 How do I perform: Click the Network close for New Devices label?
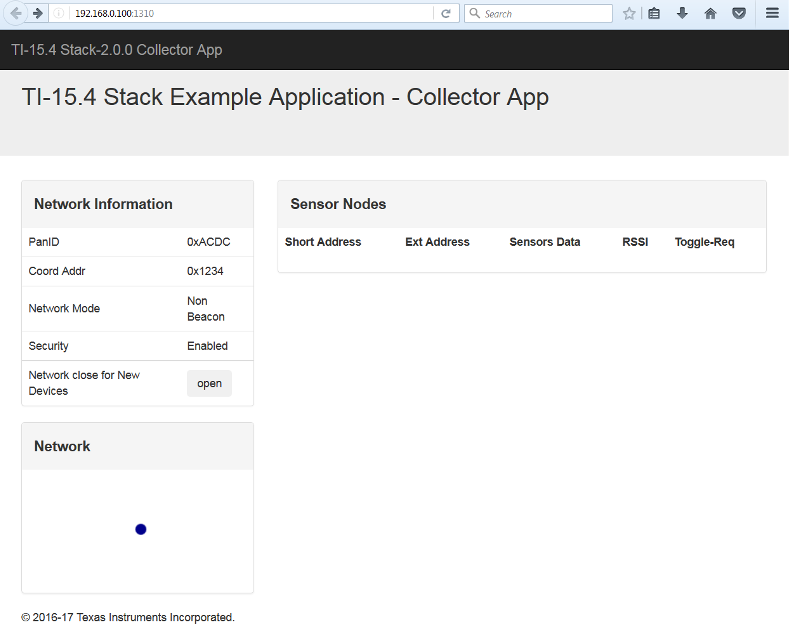point(84,383)
